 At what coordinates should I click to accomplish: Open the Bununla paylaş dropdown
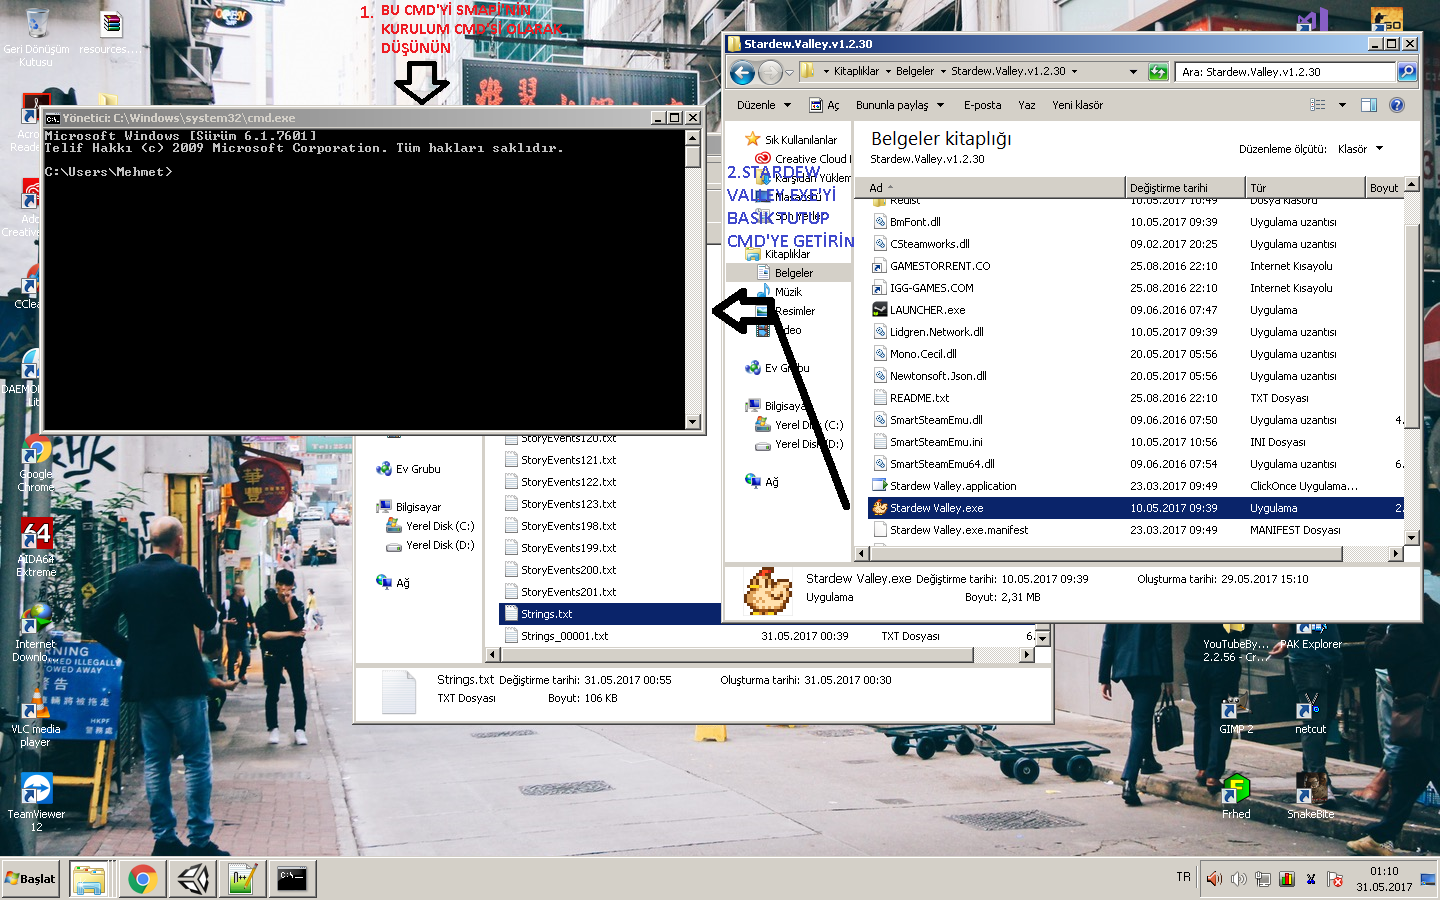(x=900, y=105)
